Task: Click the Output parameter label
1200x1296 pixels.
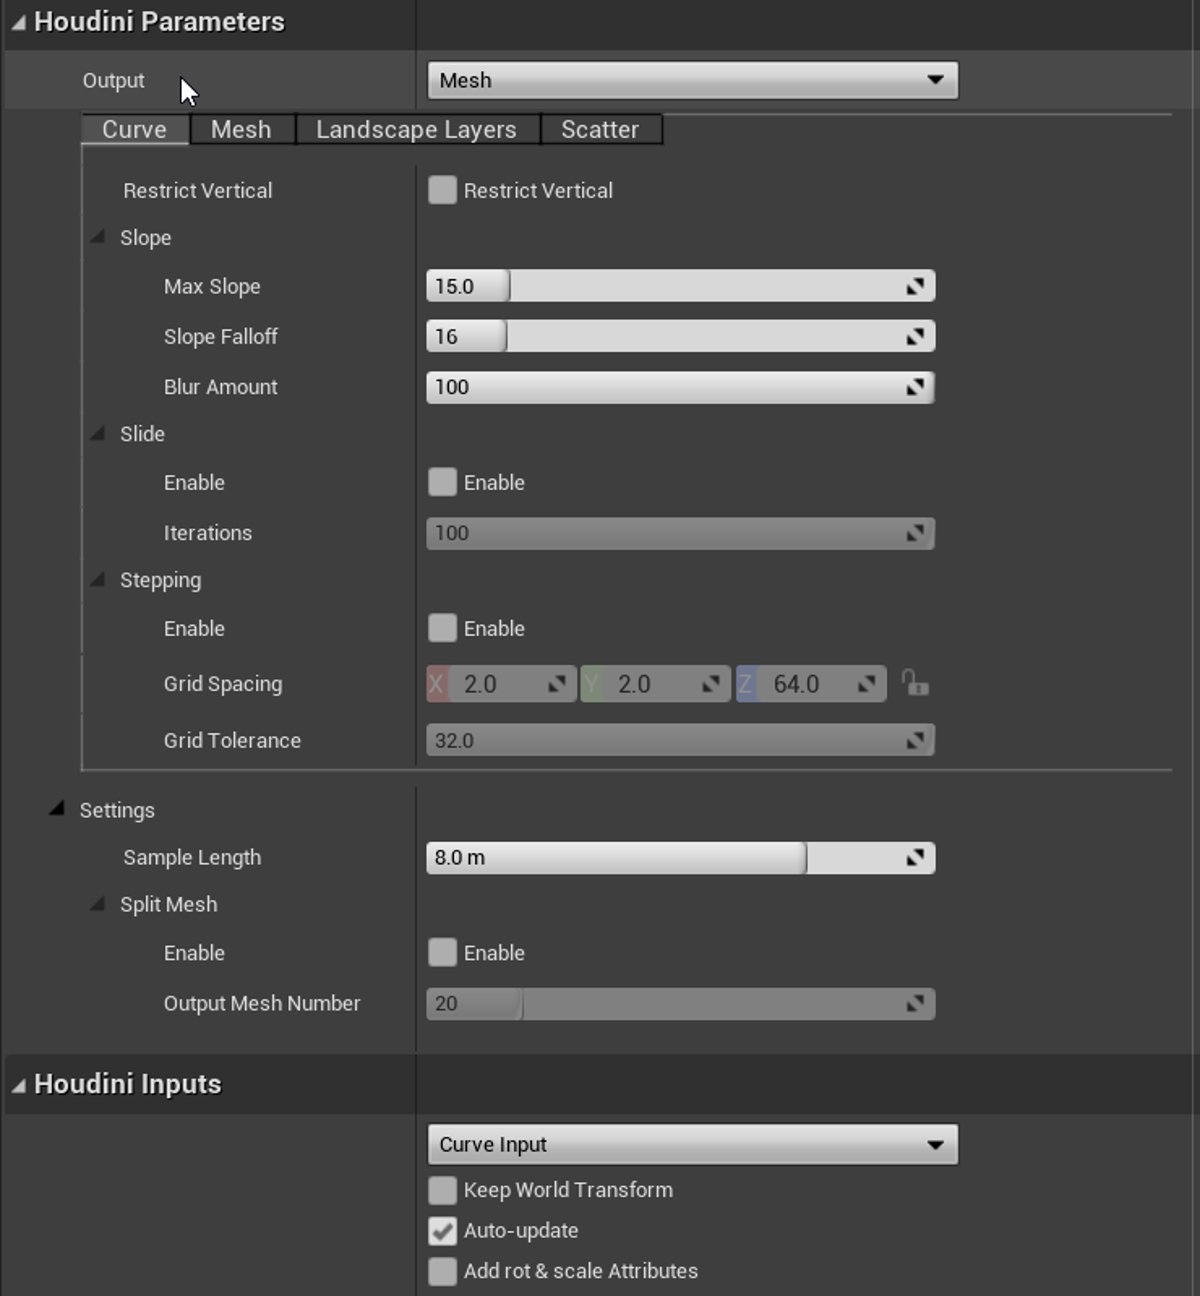Action: click(x=113, y=80)
